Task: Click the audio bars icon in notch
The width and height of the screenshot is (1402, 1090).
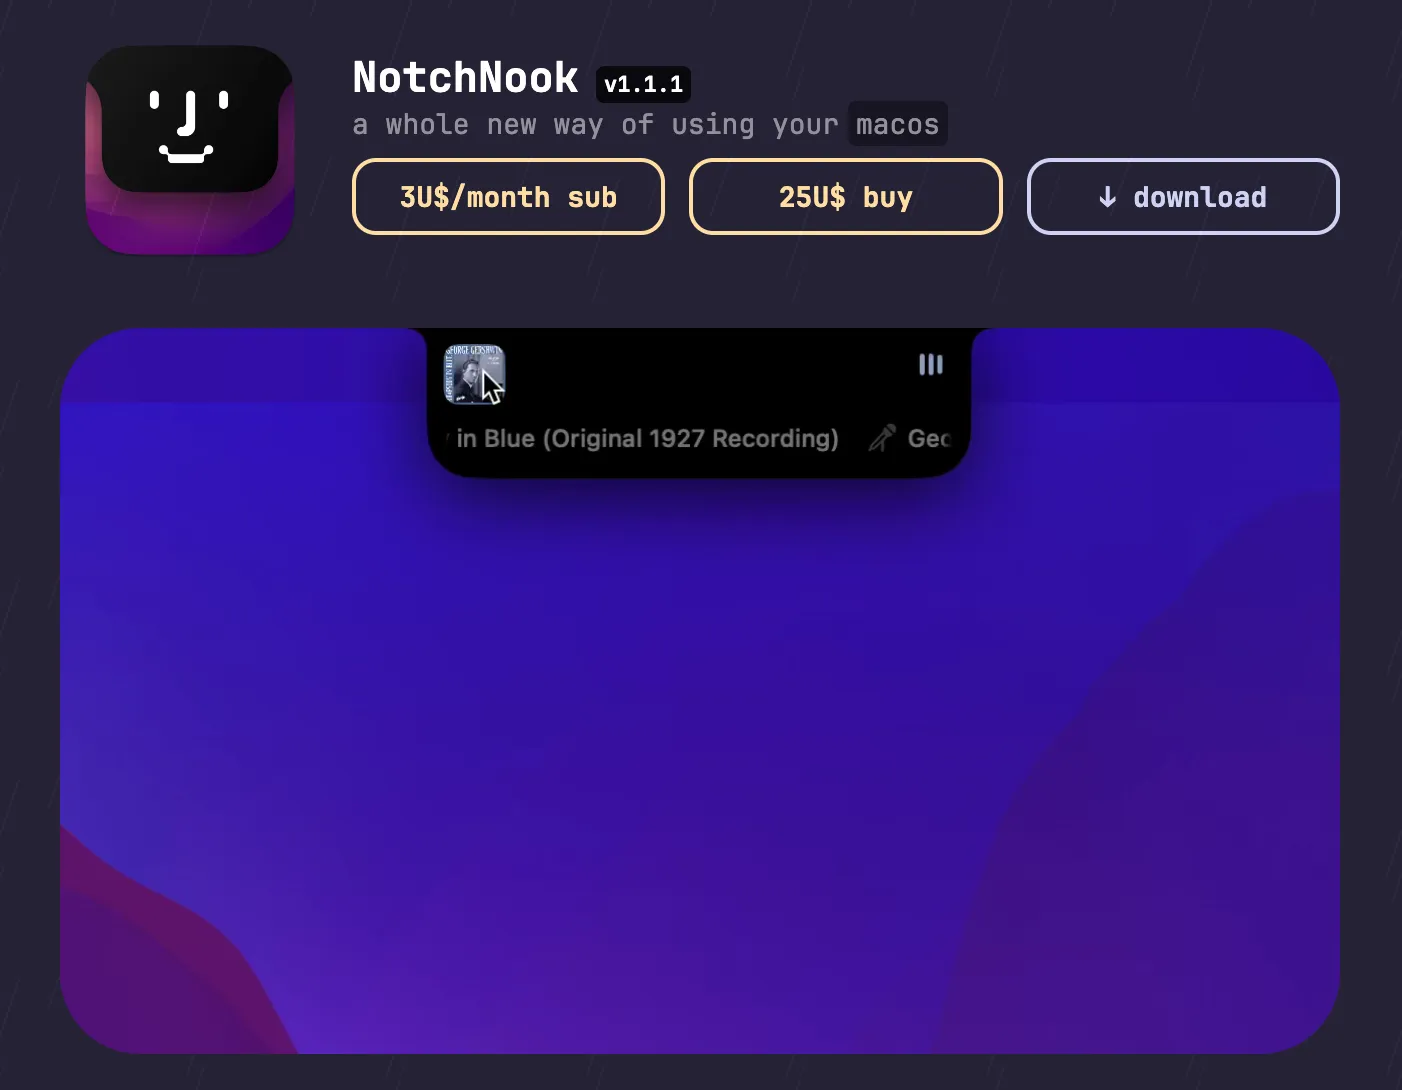Action: [931, 365]
